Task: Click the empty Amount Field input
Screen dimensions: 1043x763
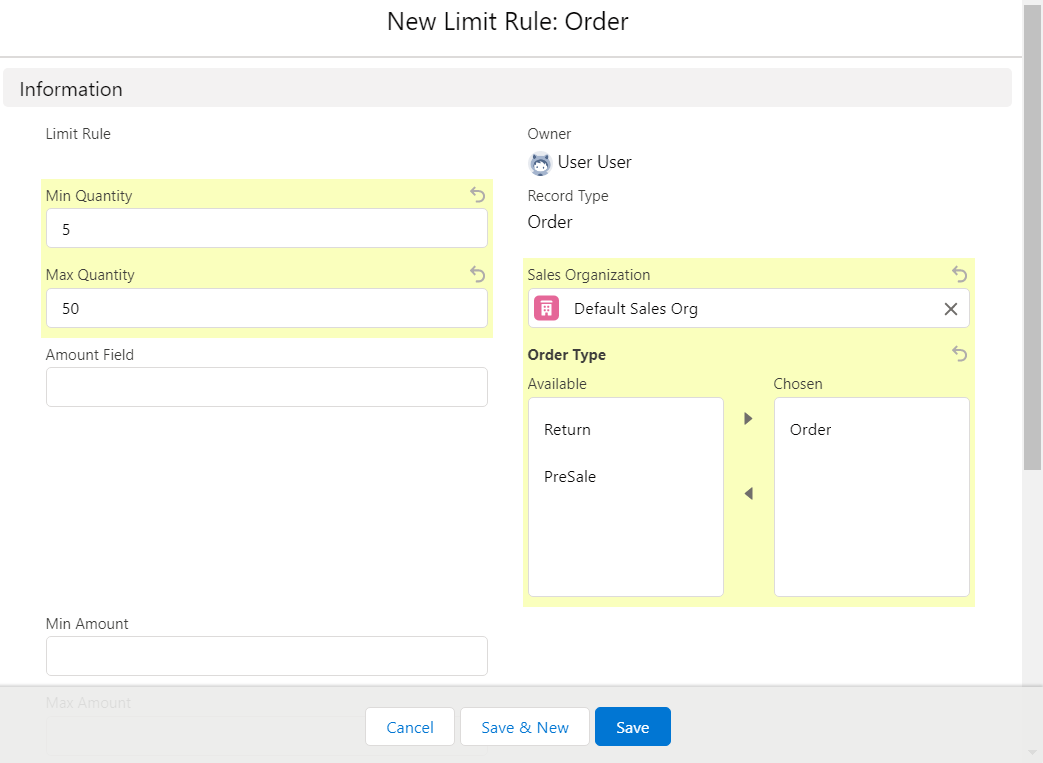Action: click(266, 386)
